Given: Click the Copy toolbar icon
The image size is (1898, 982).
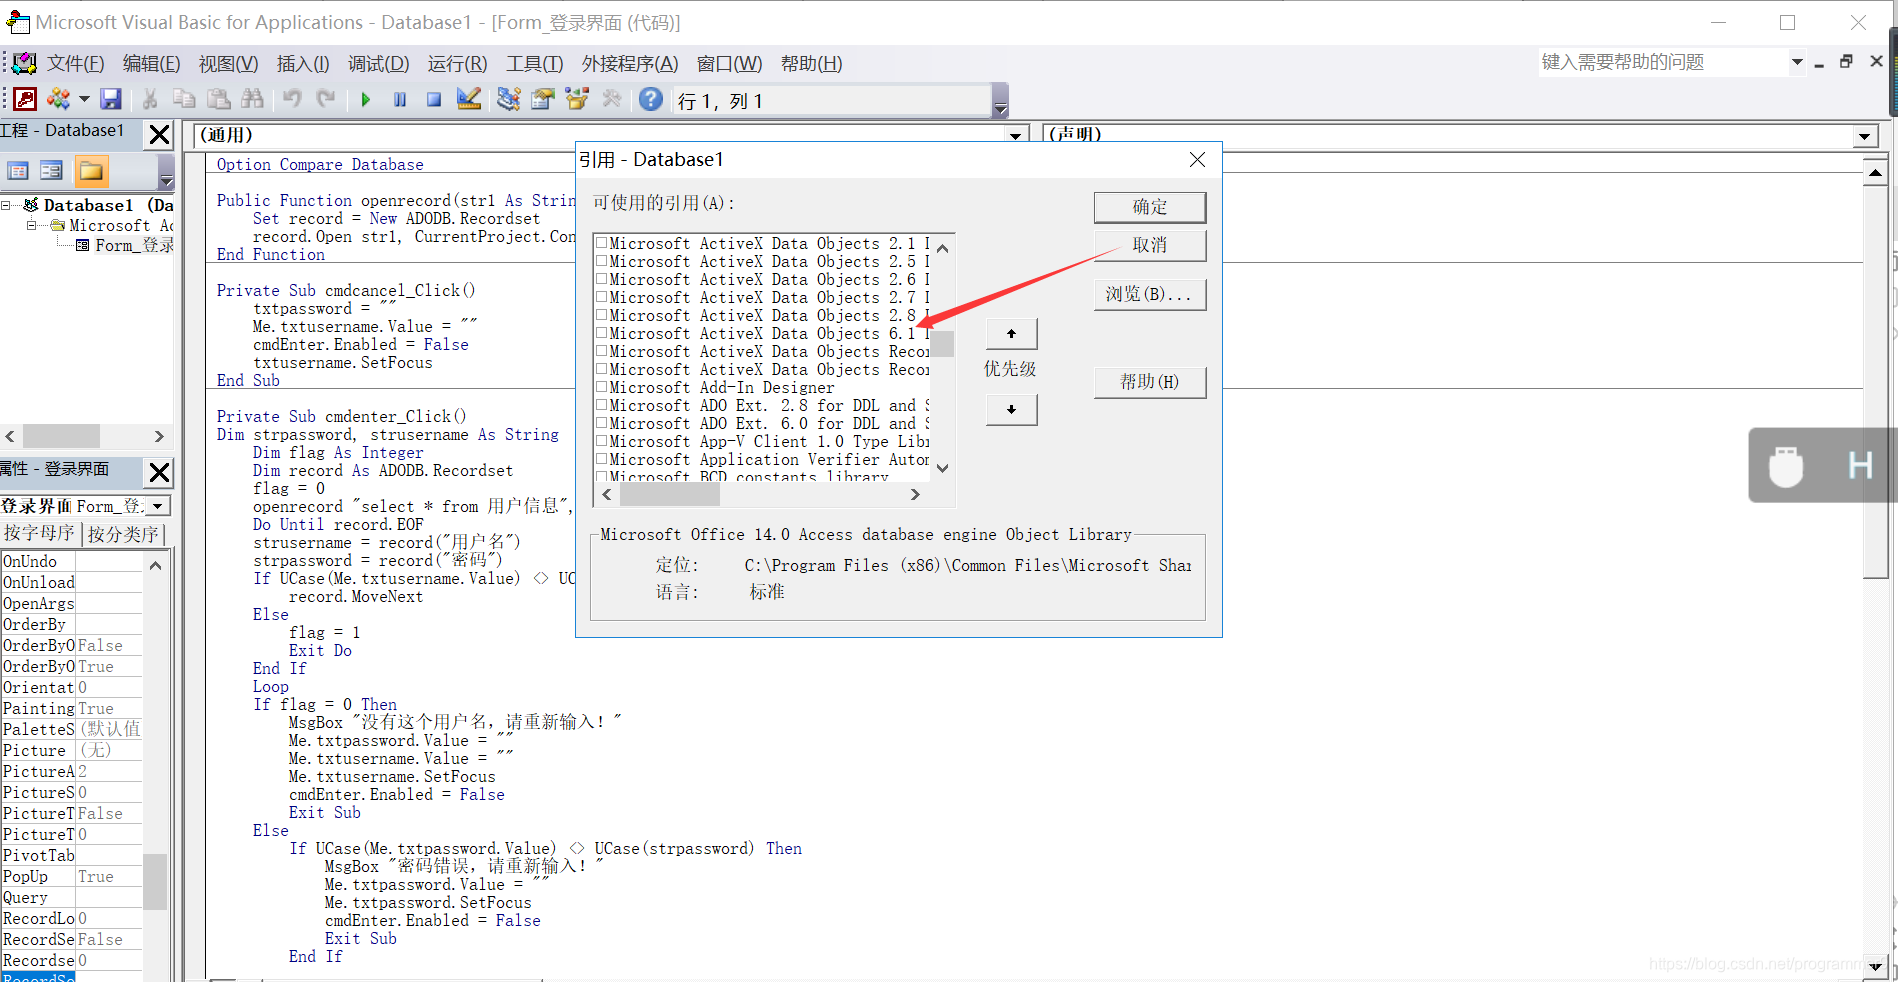Looking at the screenshot, I should 184,99.
